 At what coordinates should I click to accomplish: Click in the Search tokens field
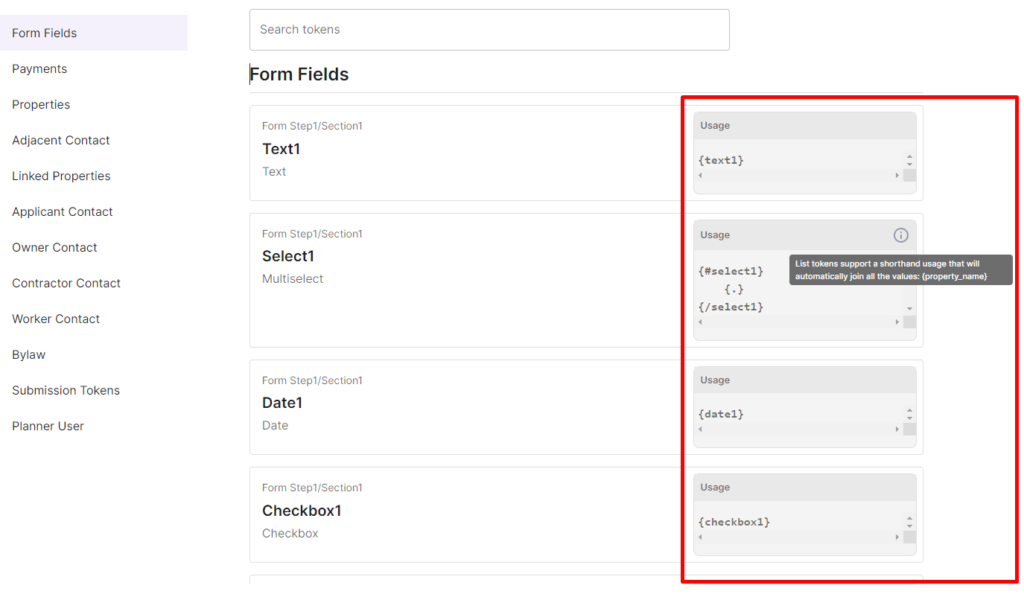pyautogui.click(x=489, y=30)
